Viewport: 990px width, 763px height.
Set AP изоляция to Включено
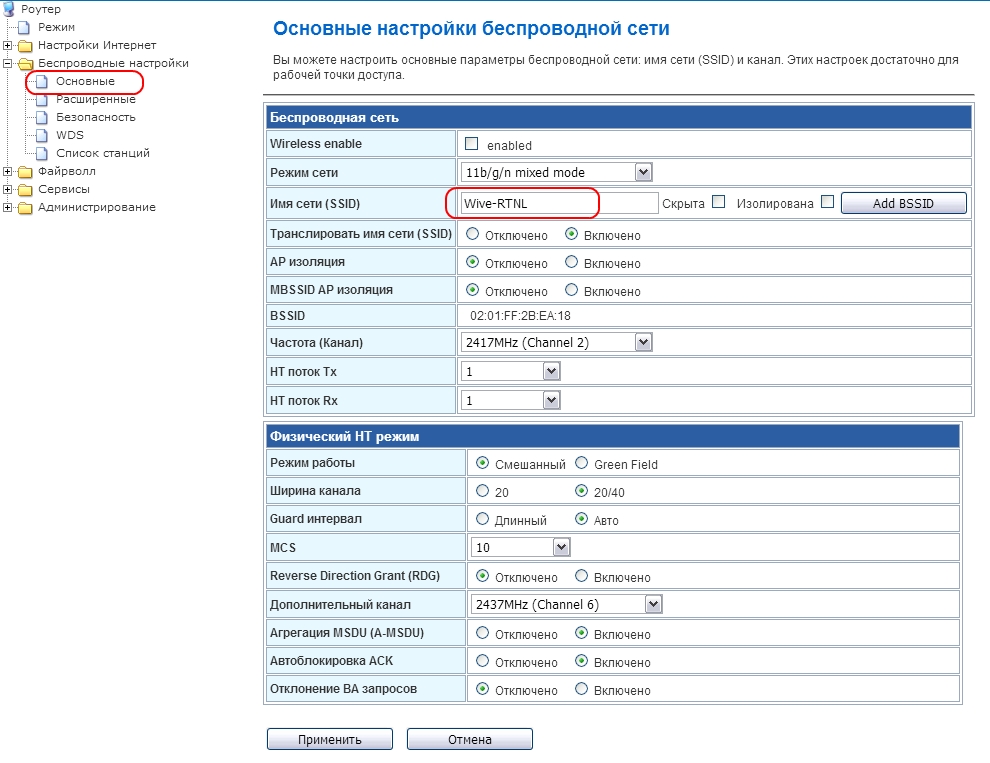(x=571, y=261)
